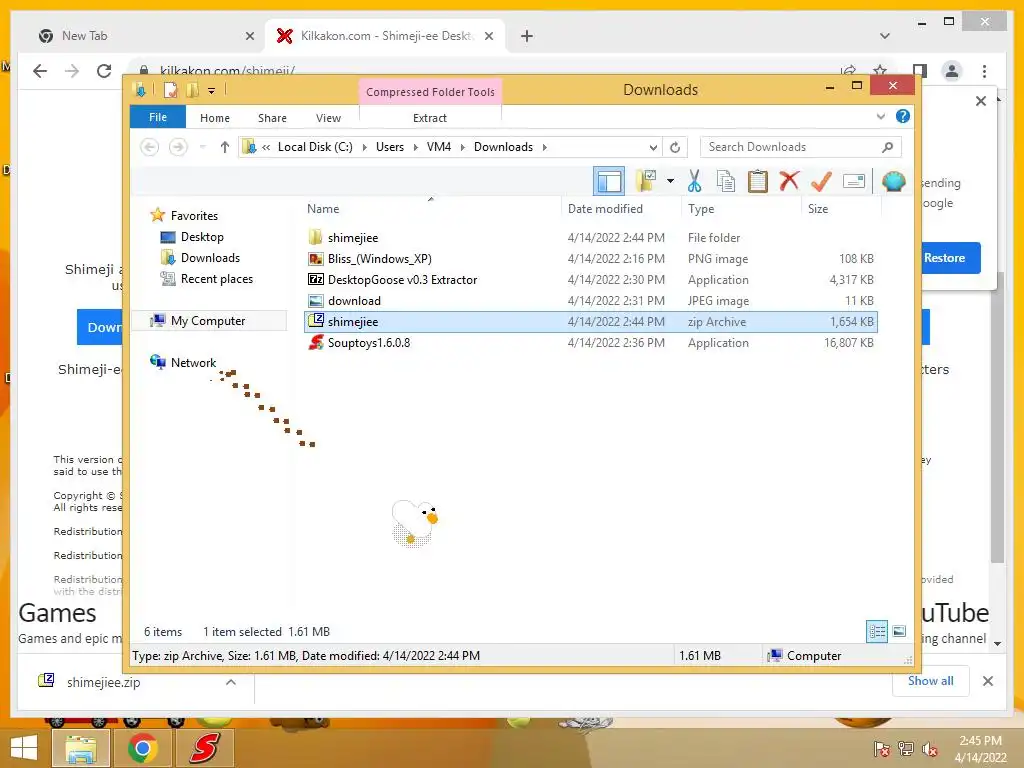Open the Souptoys app from the taskbar

[x=204, y=748]
